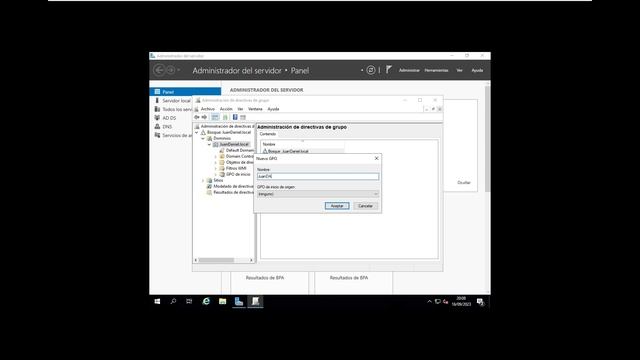Click the notifications flag in Server Manager
Viewport: 640px width, 360px height.
coord(389,70)
